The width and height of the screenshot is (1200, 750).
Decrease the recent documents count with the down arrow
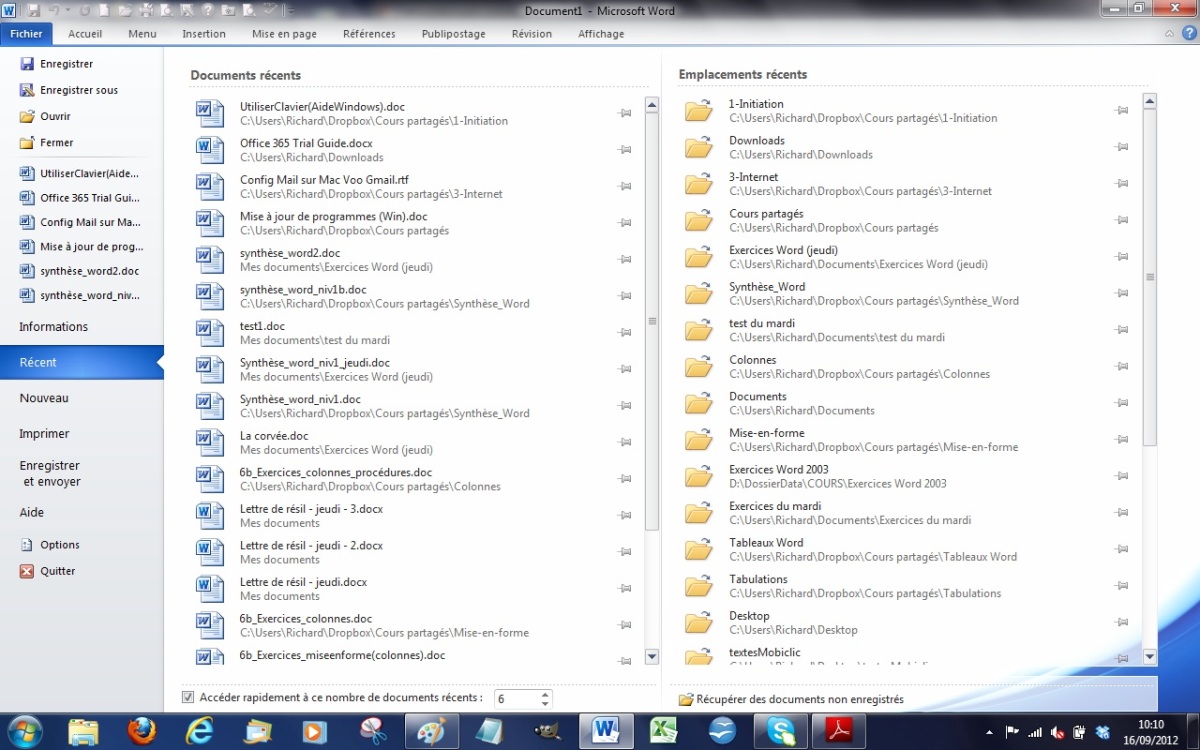(x=545, y=704)
